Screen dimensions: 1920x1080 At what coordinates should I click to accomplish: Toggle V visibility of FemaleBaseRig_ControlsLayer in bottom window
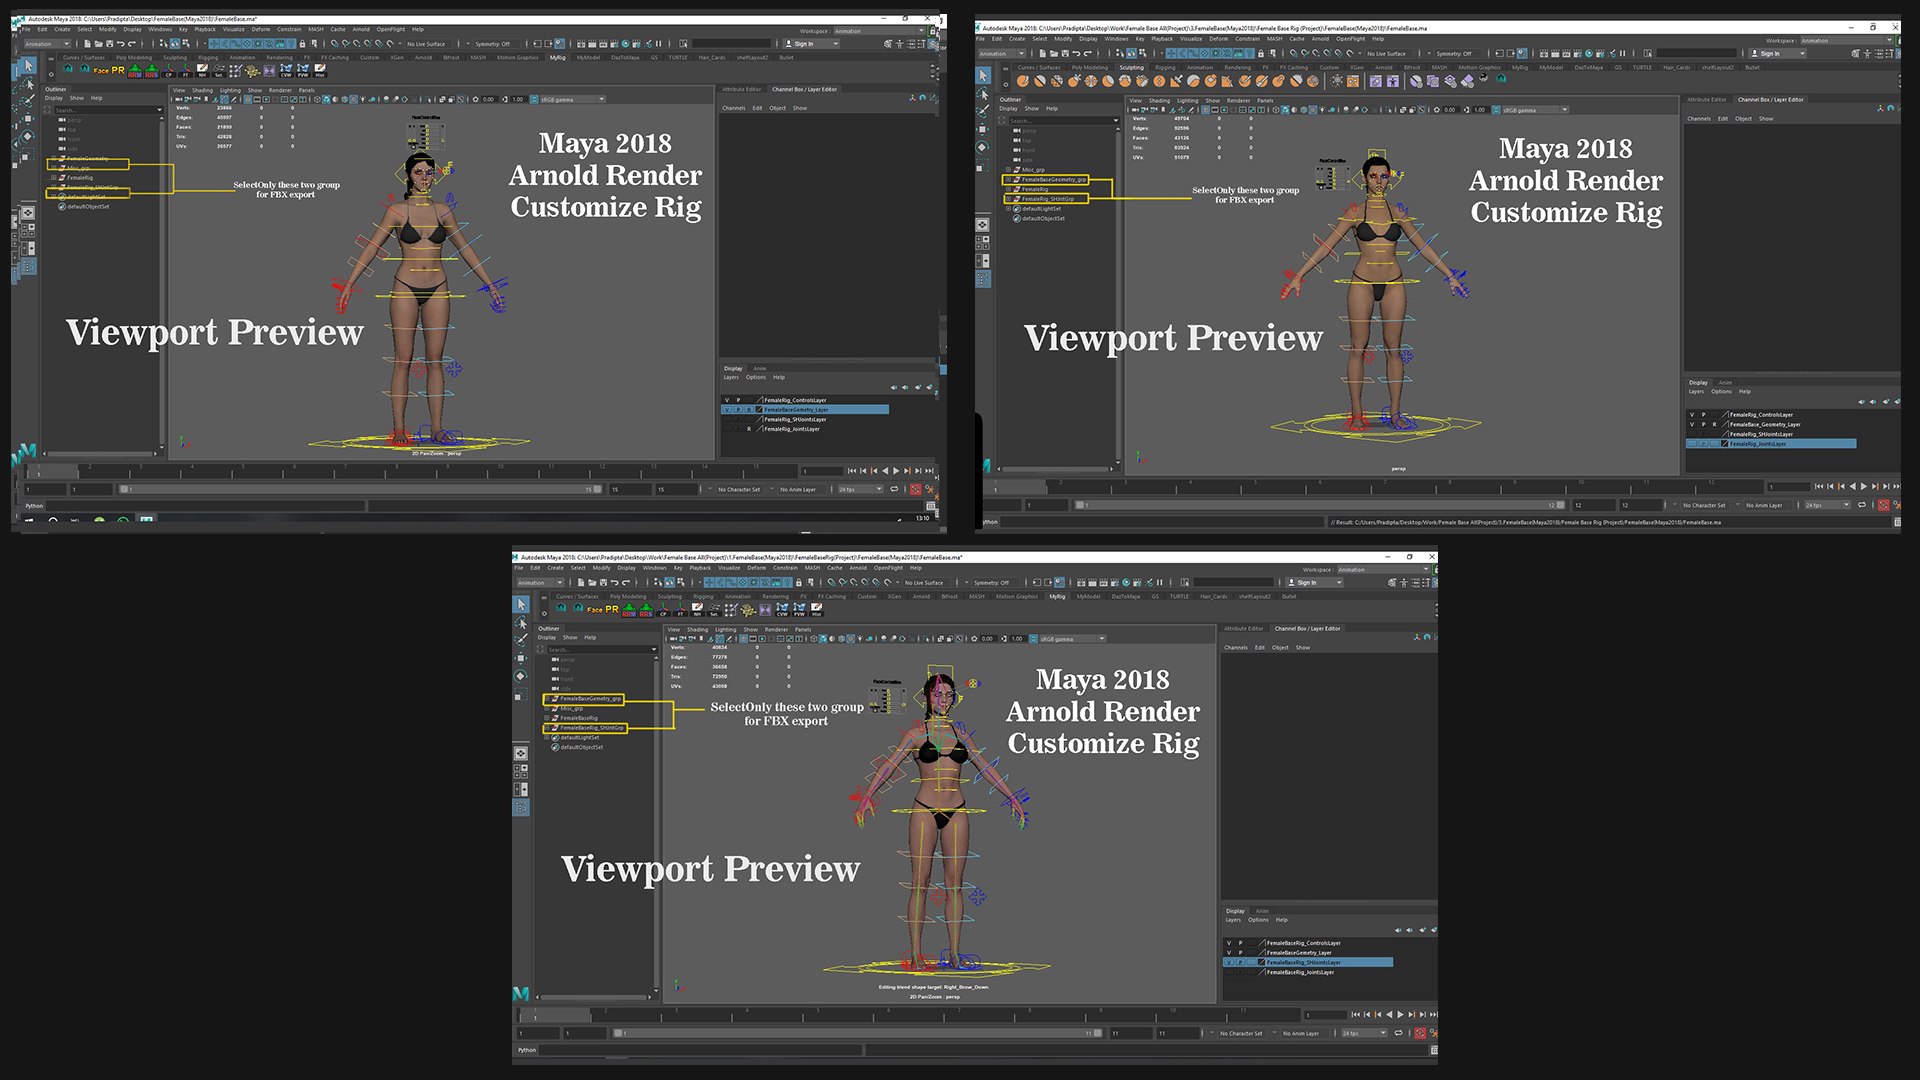click(x=1229, y=943)
